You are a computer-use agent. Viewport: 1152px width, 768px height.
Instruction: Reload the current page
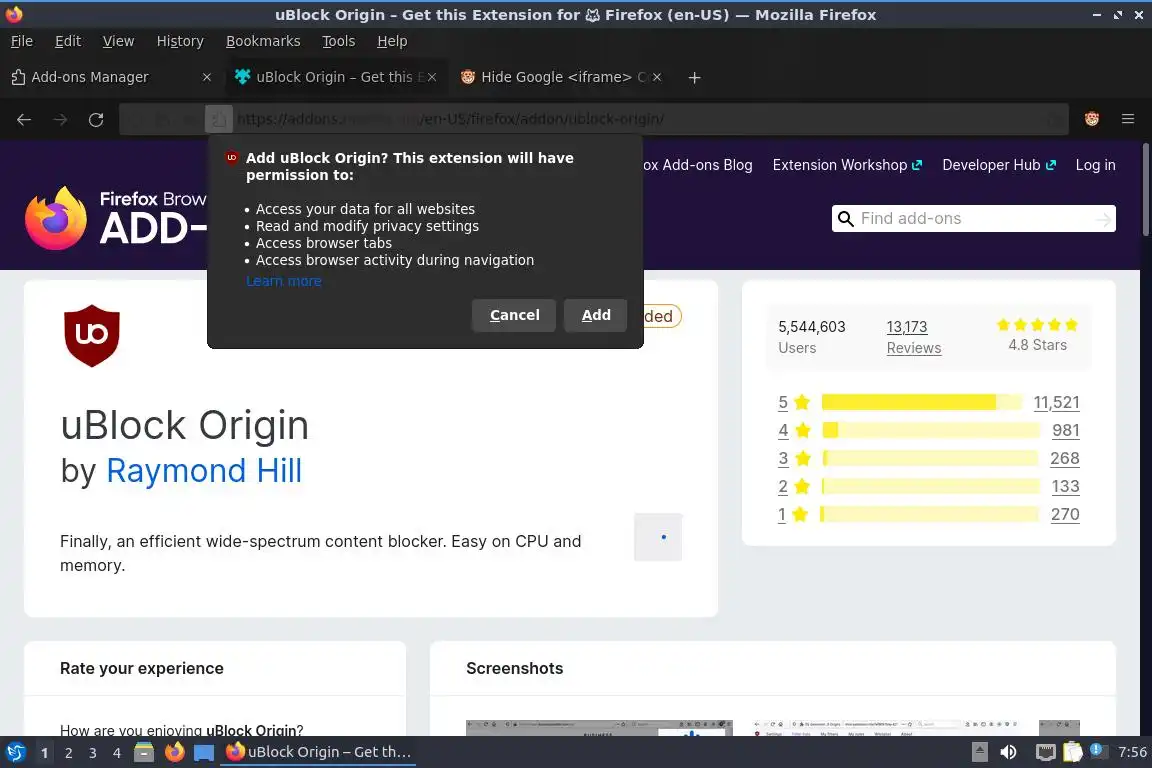point(96,120)
